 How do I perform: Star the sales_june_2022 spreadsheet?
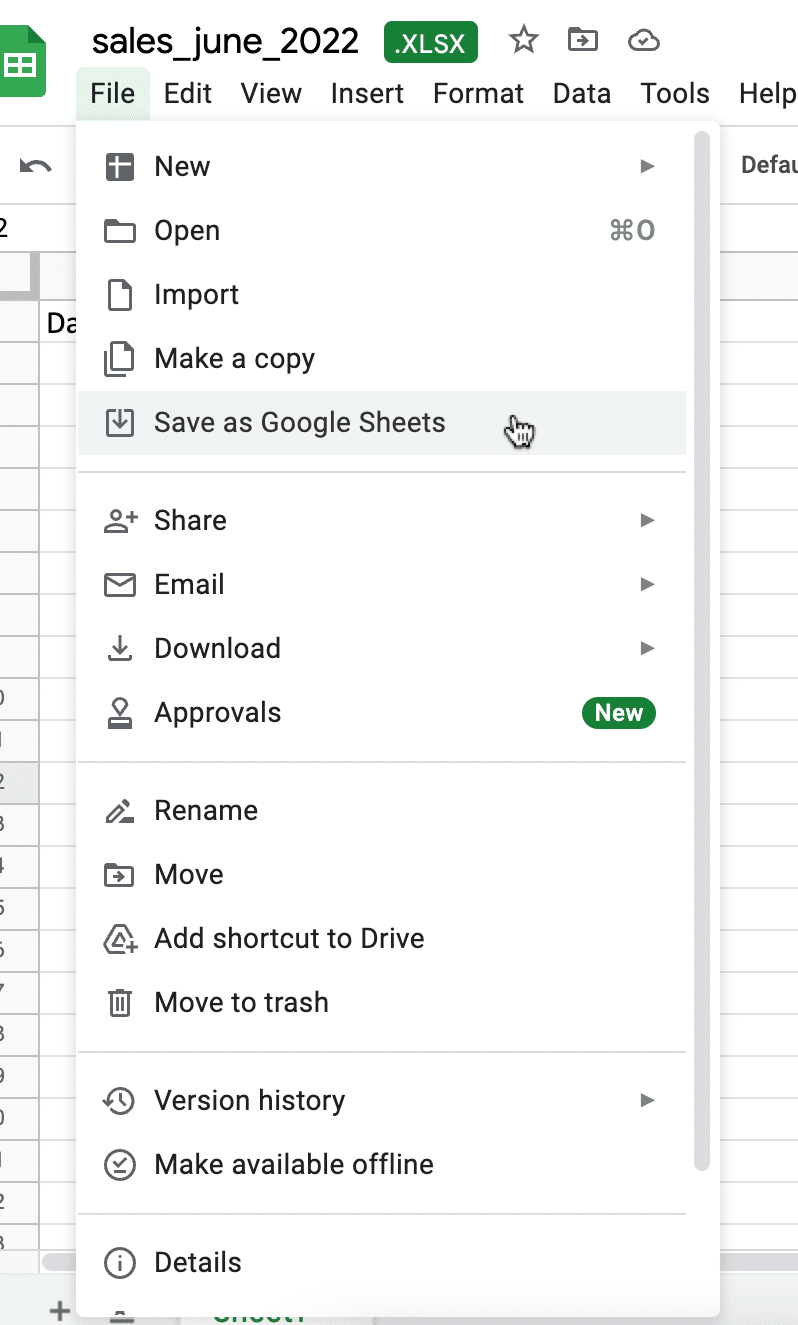[x=523, y=41]
